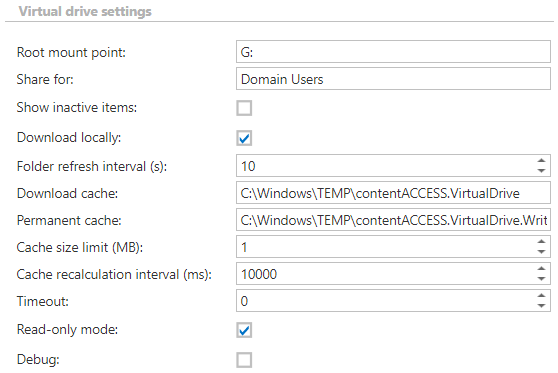Click the Timeout label

click(43, 301)
